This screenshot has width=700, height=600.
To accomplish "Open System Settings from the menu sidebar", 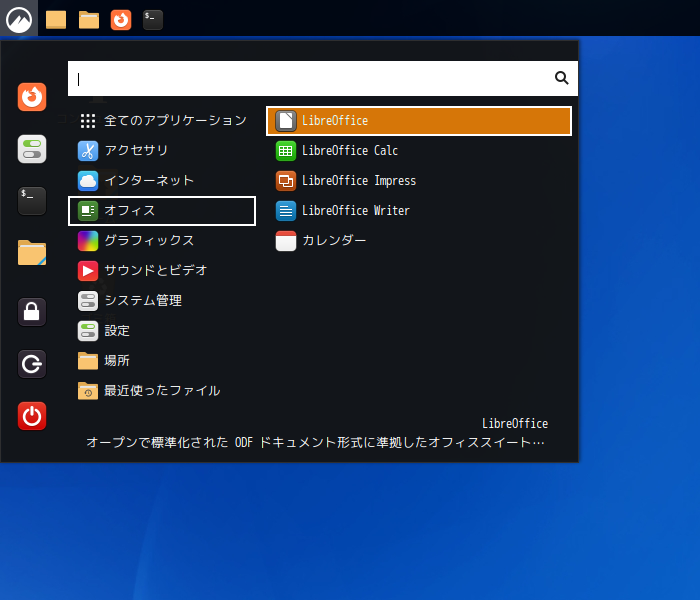I will click(x=32, y=149).
